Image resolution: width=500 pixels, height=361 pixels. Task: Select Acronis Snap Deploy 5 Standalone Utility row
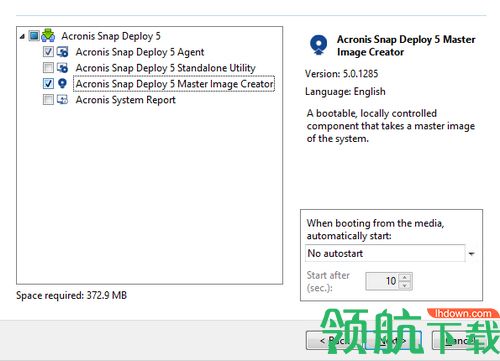(165, 68)
